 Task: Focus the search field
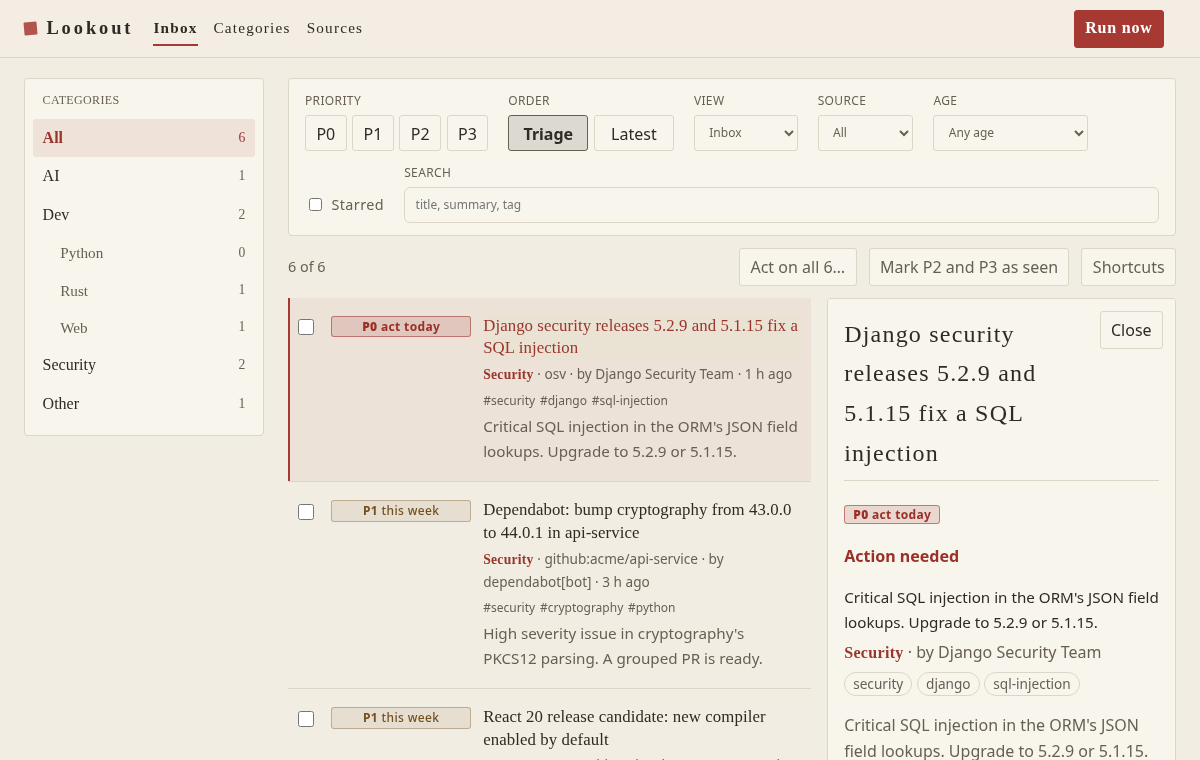pos(781,205)
